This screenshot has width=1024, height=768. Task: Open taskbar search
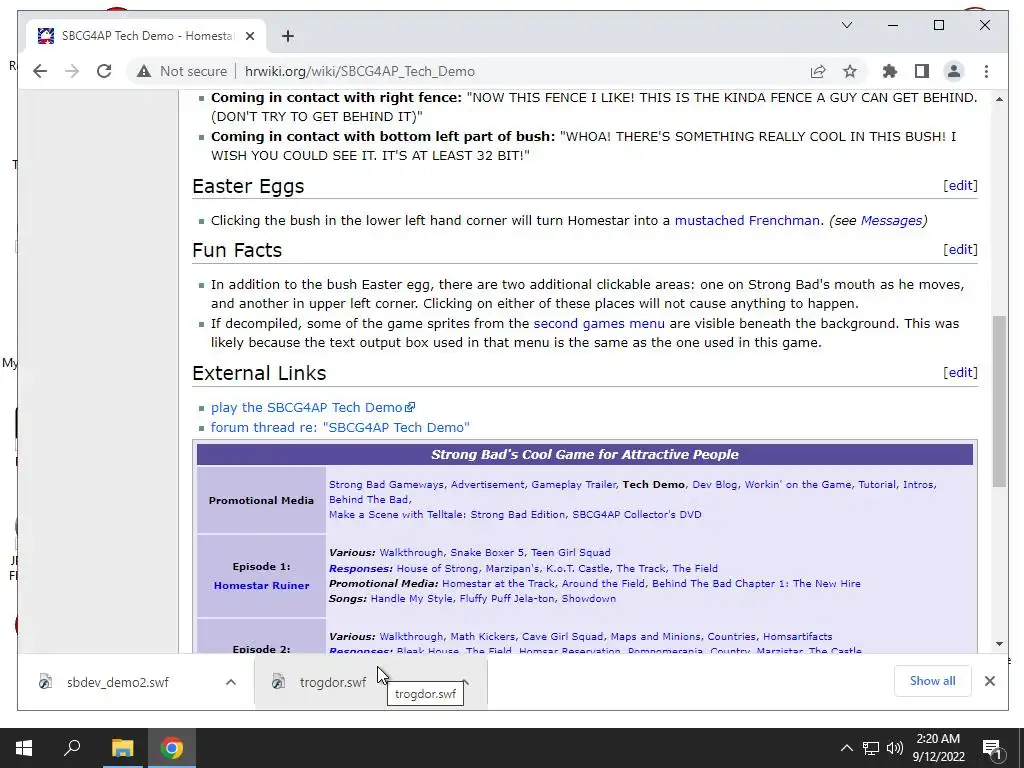click(x=72, y=748)
